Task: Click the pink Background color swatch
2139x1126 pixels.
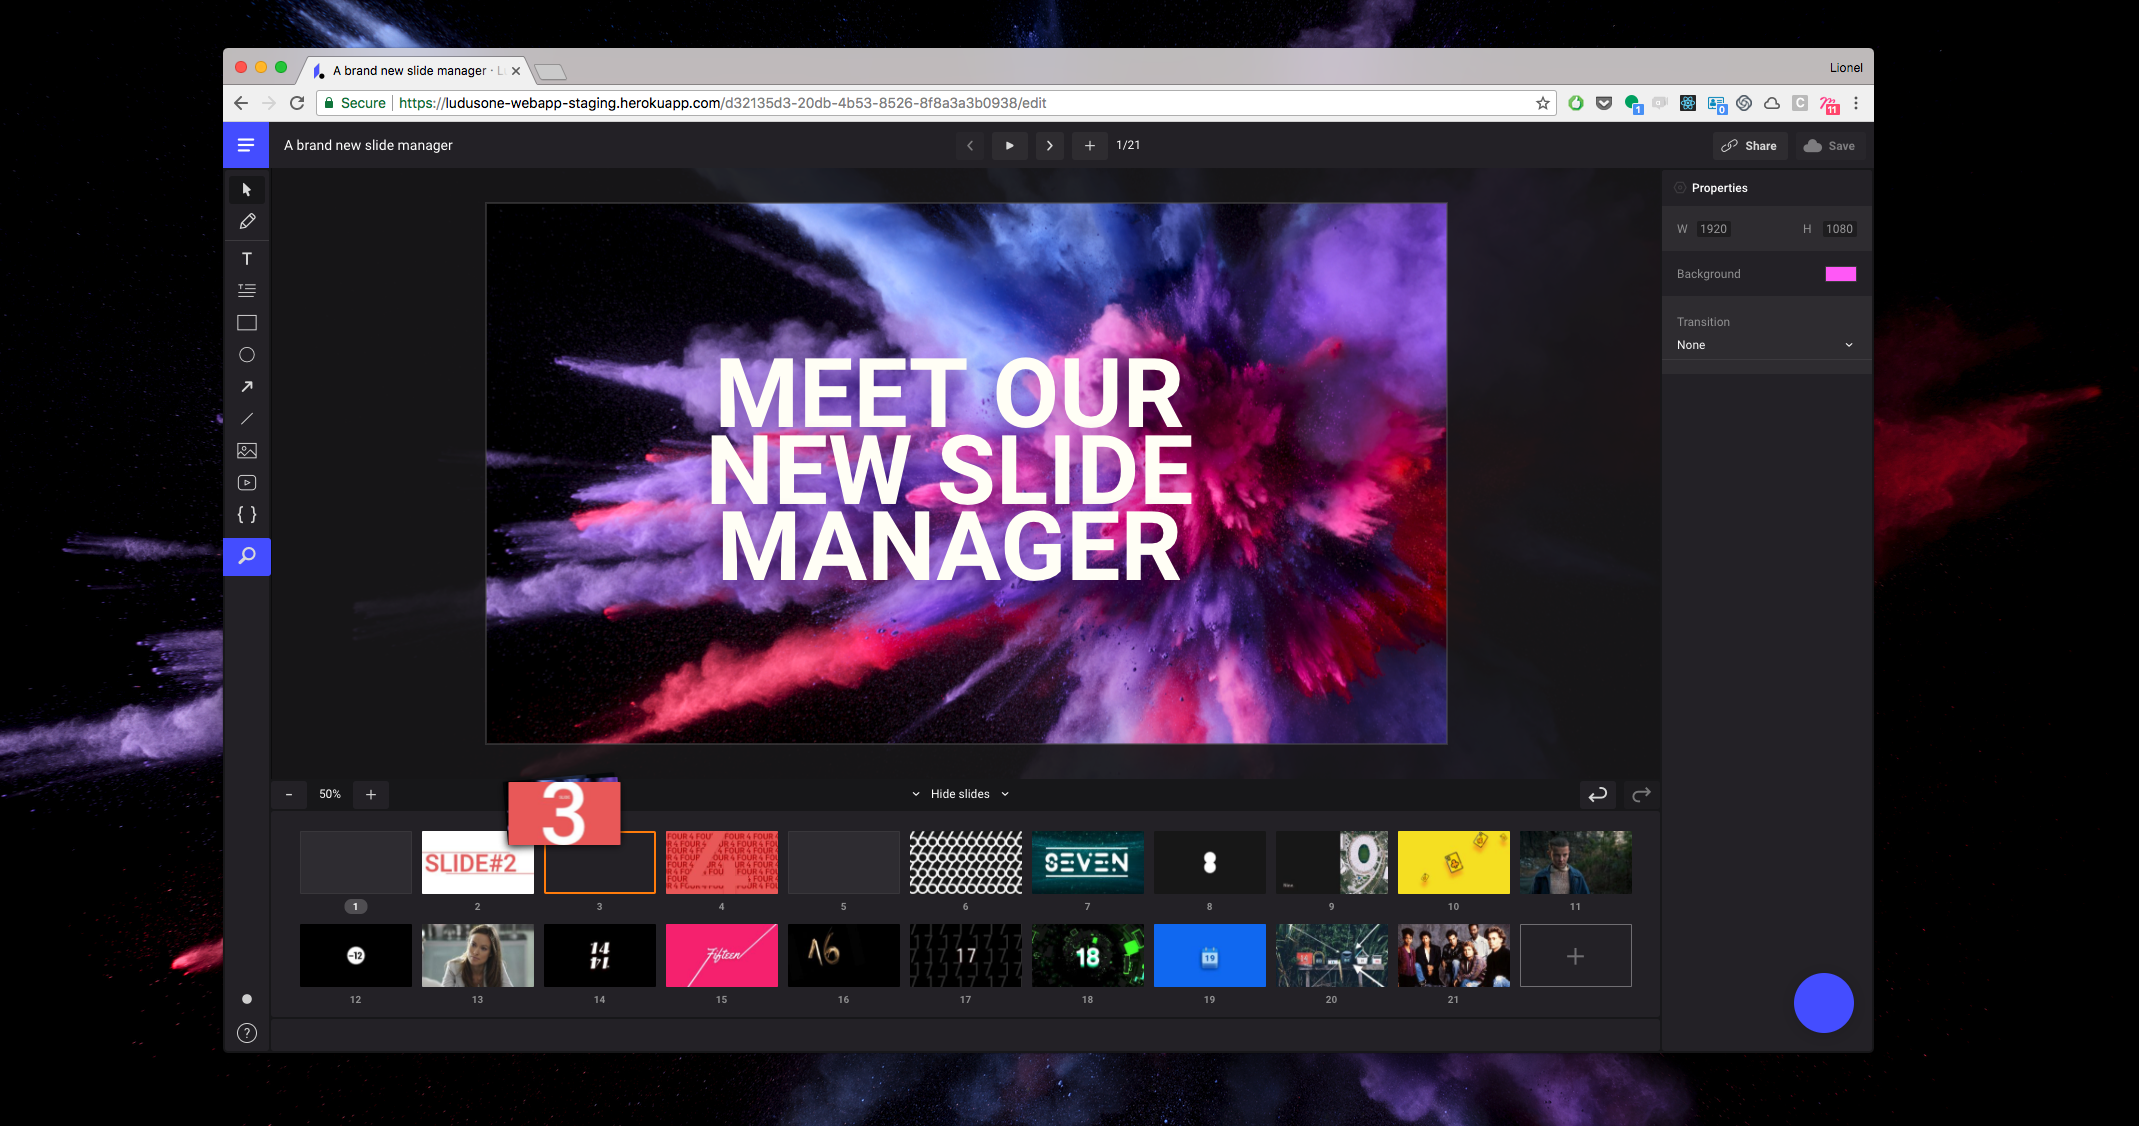Action: [1839, 273]
